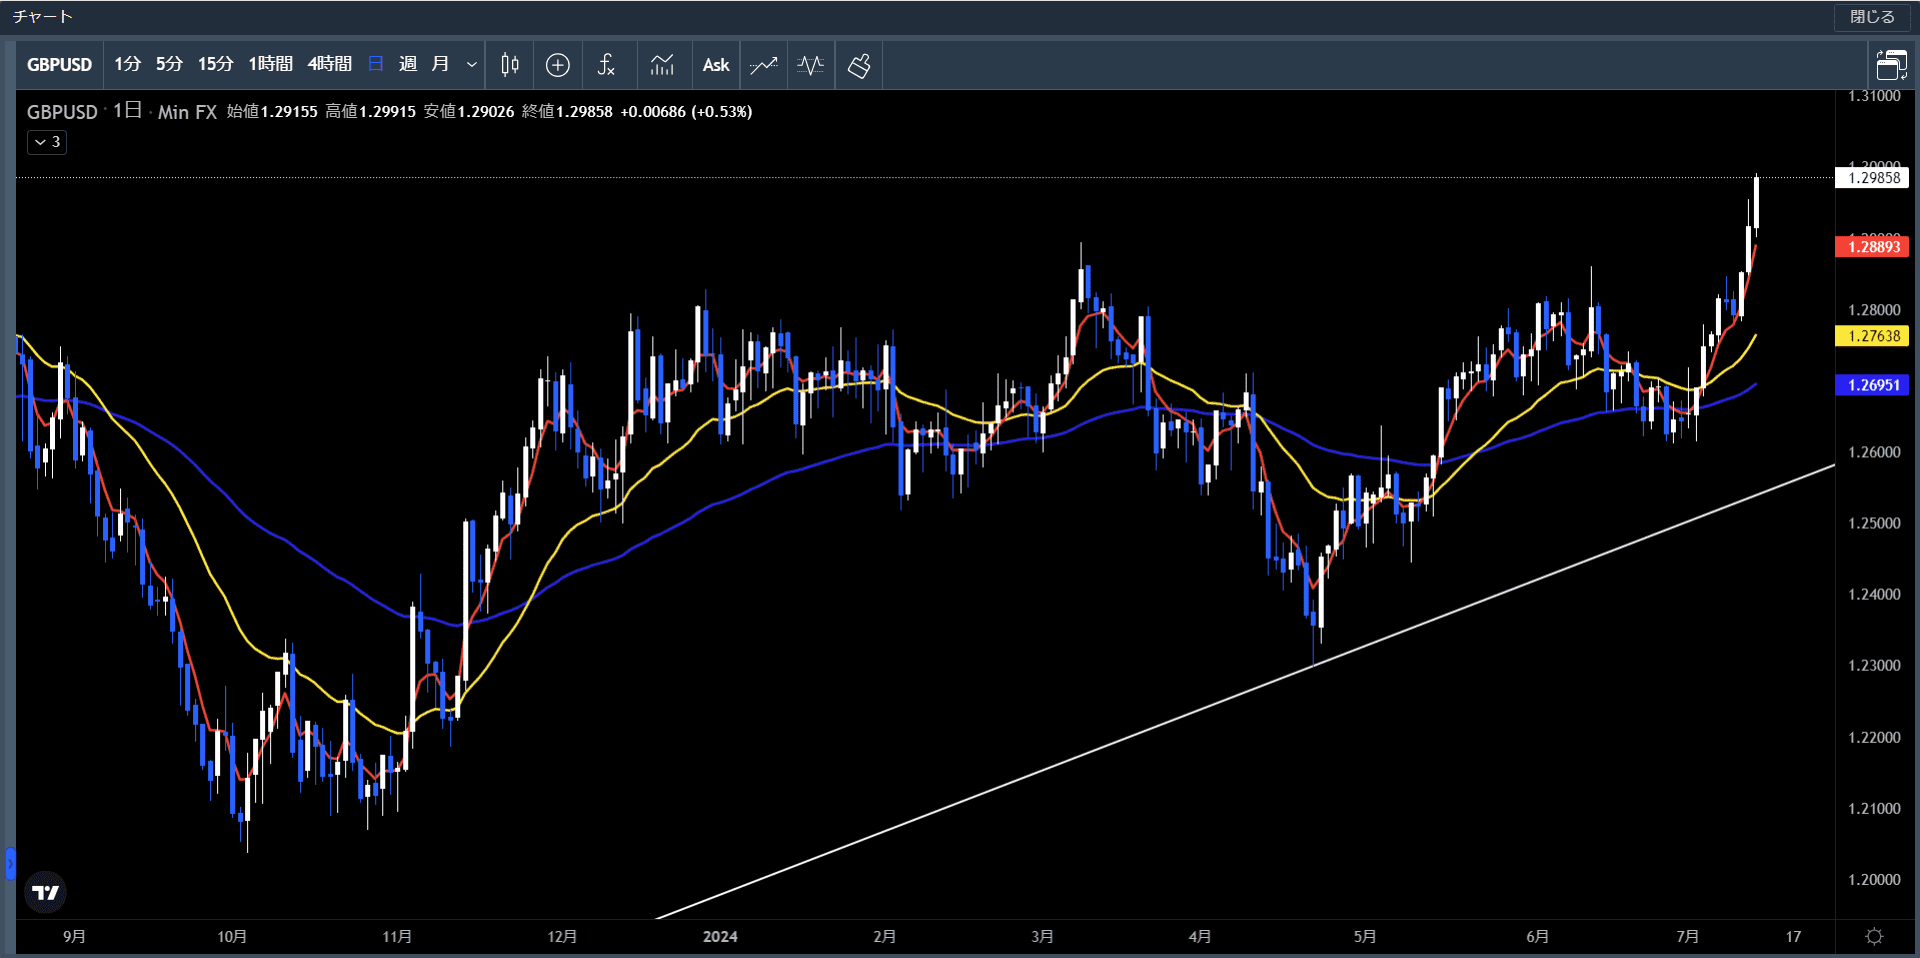The width and height of the screenshot is (1920, 958).
Task: Click the blue MA value label 1.26951
Action: pyautogui.click(x=1872, y=385)
